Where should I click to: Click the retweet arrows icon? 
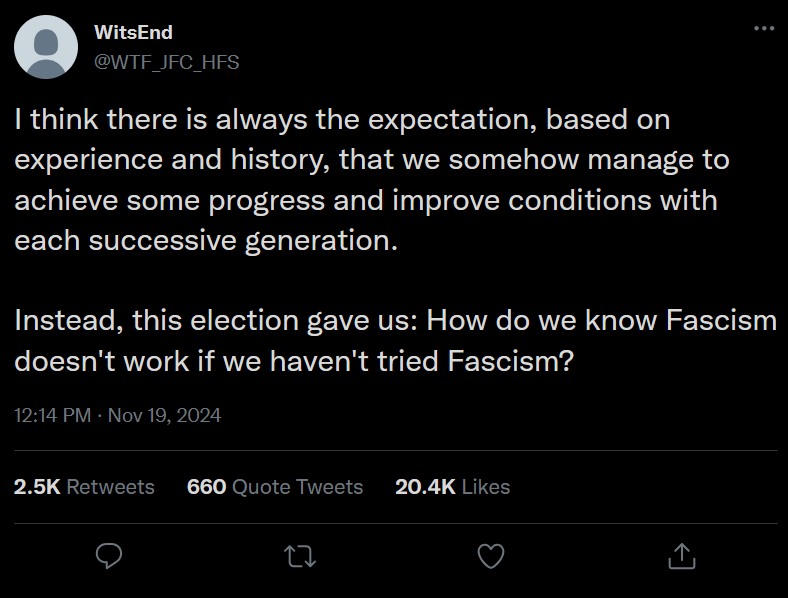(300, 557)
